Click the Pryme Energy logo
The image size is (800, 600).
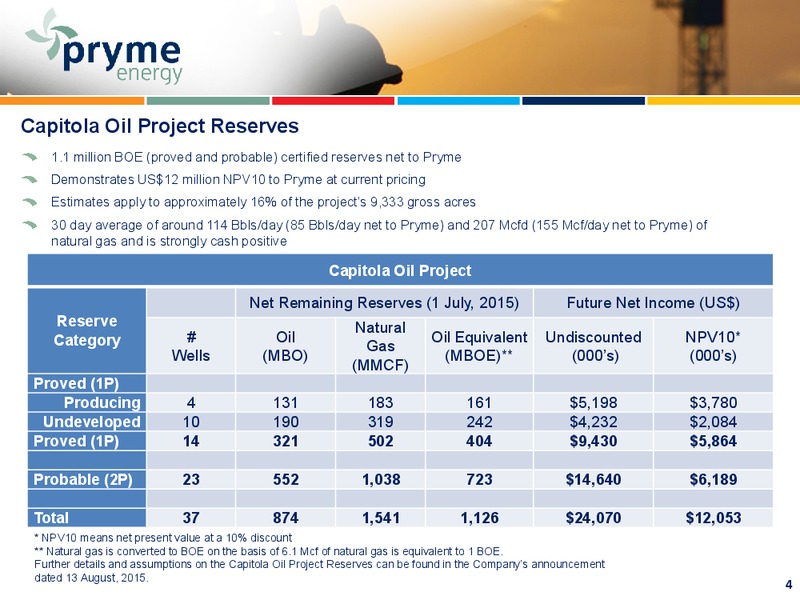pos(105,47)
